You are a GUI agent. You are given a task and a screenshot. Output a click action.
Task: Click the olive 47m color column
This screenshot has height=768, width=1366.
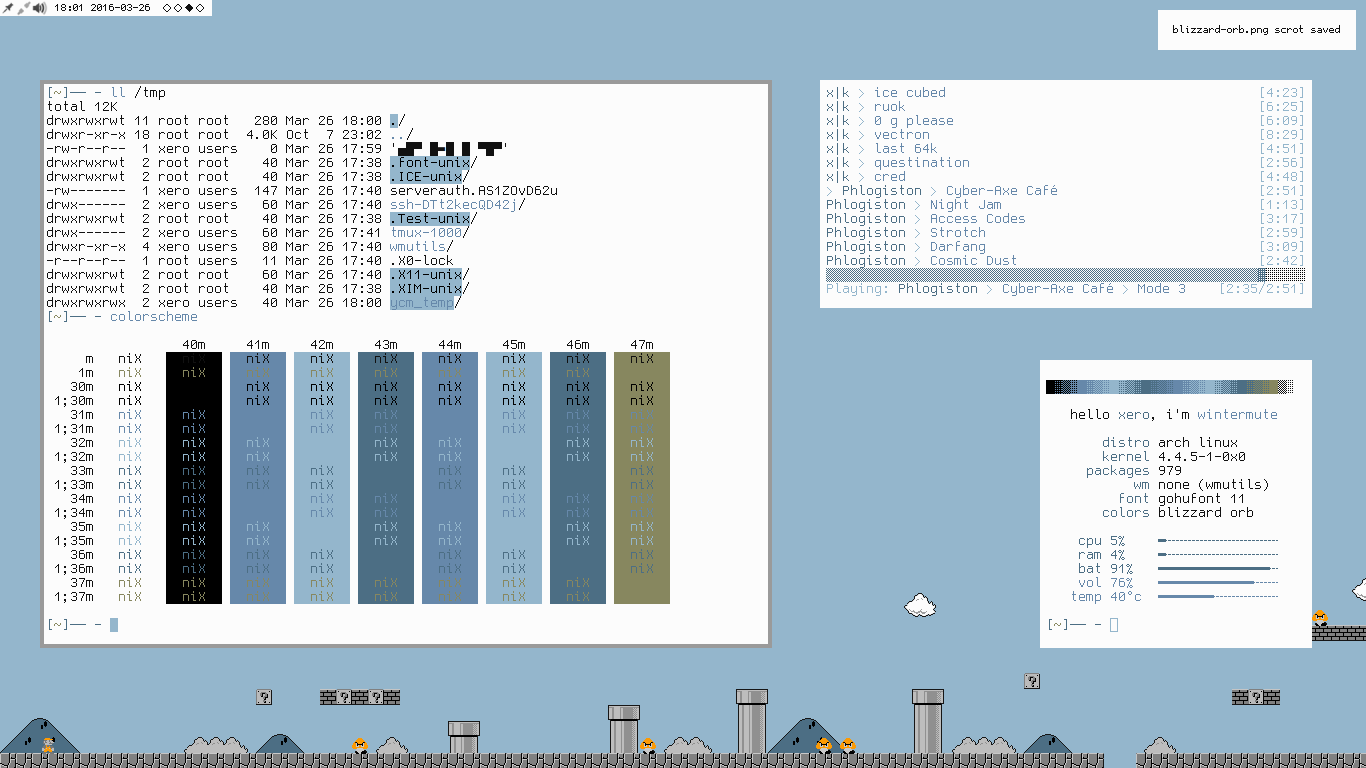click(x=642, y=478)
